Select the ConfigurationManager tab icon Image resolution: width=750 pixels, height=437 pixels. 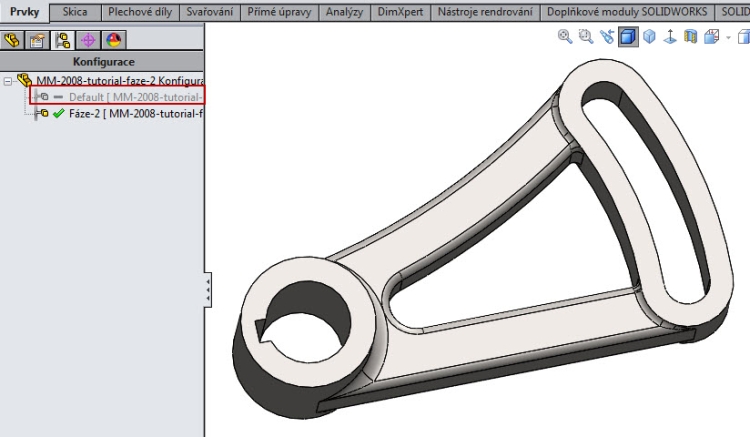(x=63, y=40)
